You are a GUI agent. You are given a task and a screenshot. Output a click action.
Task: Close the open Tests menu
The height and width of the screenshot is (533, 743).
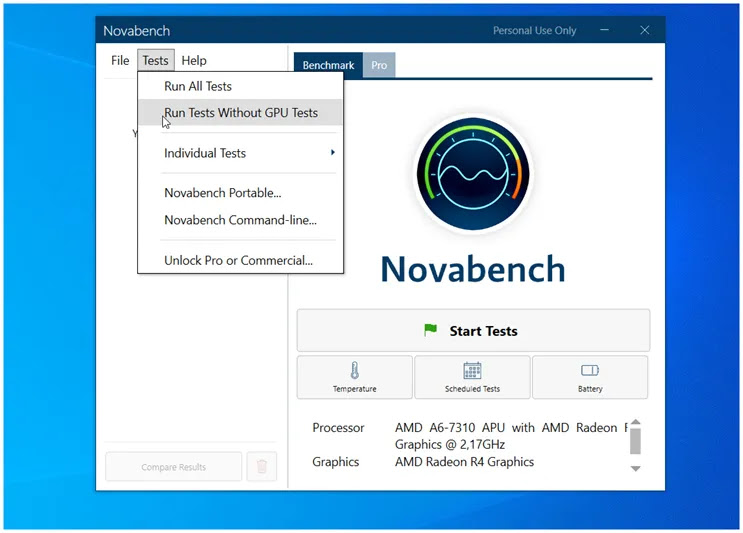coord(155,61)
